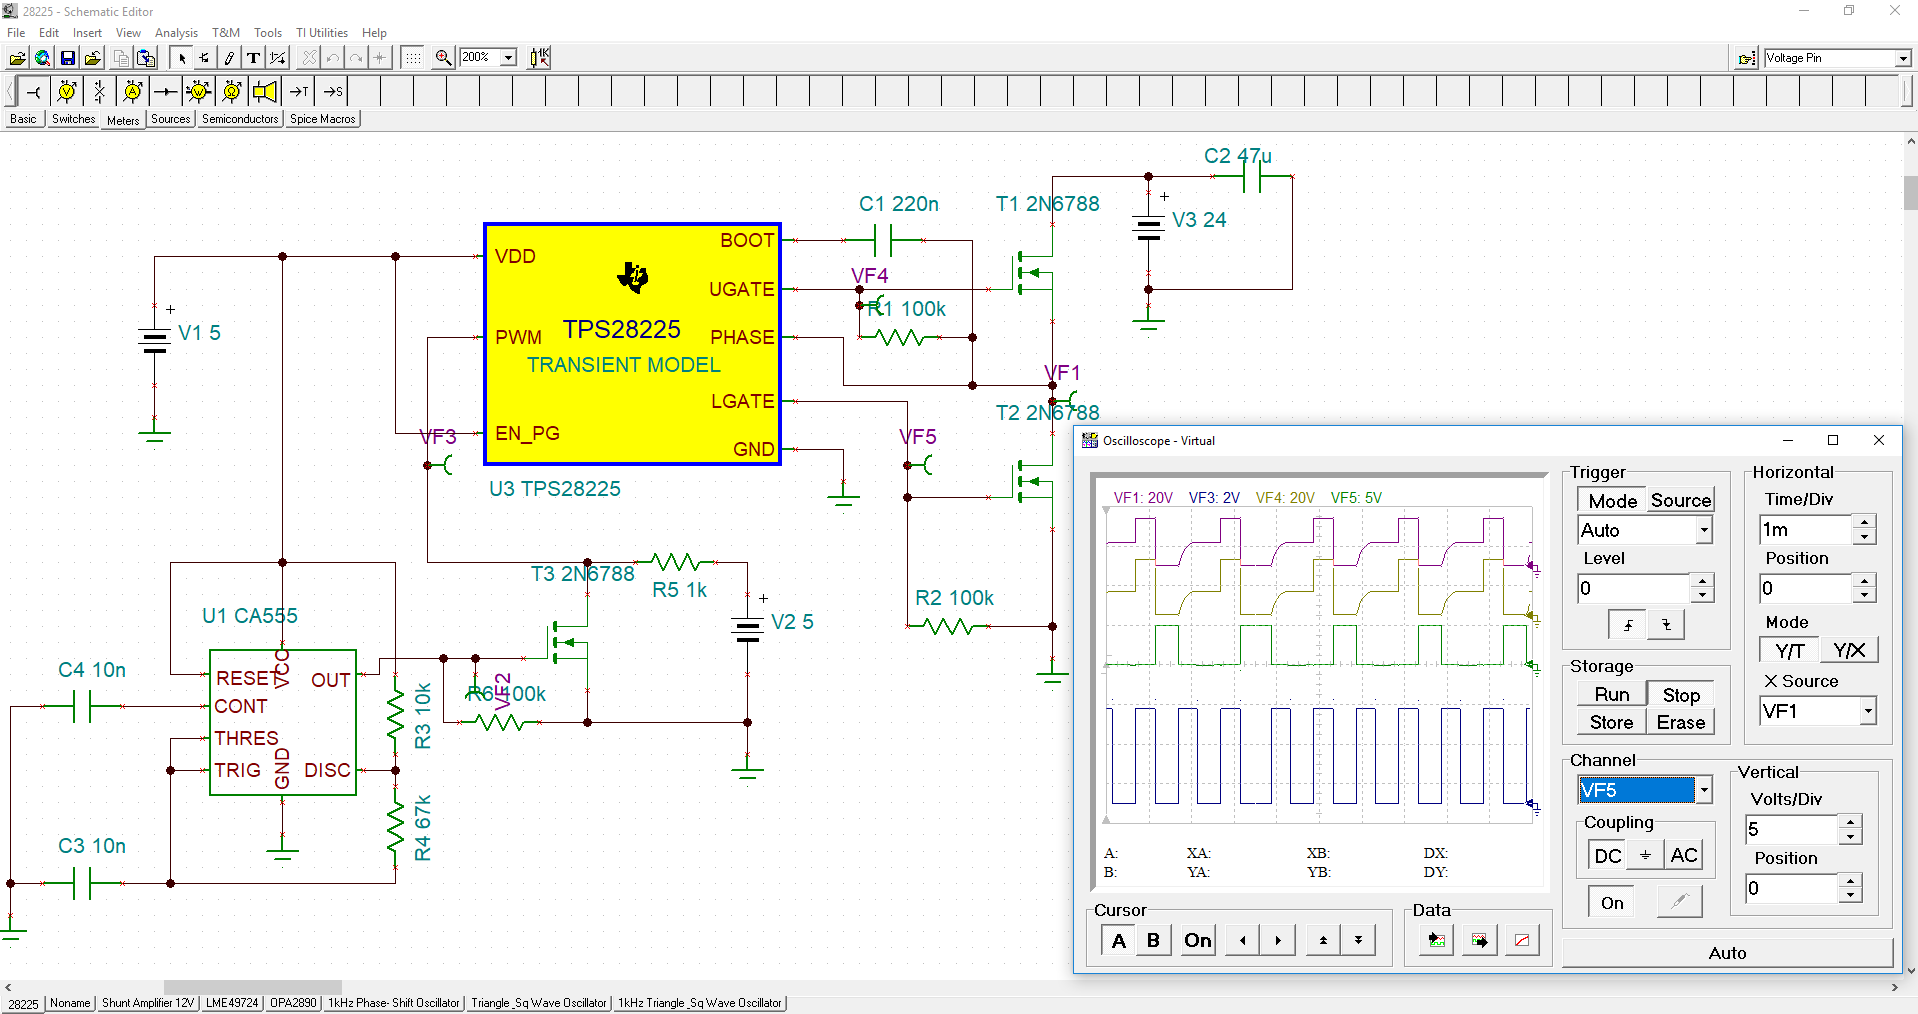Select the Text (T) tool
Viewport: 1918px width, 1014px height.
point(253,58)
